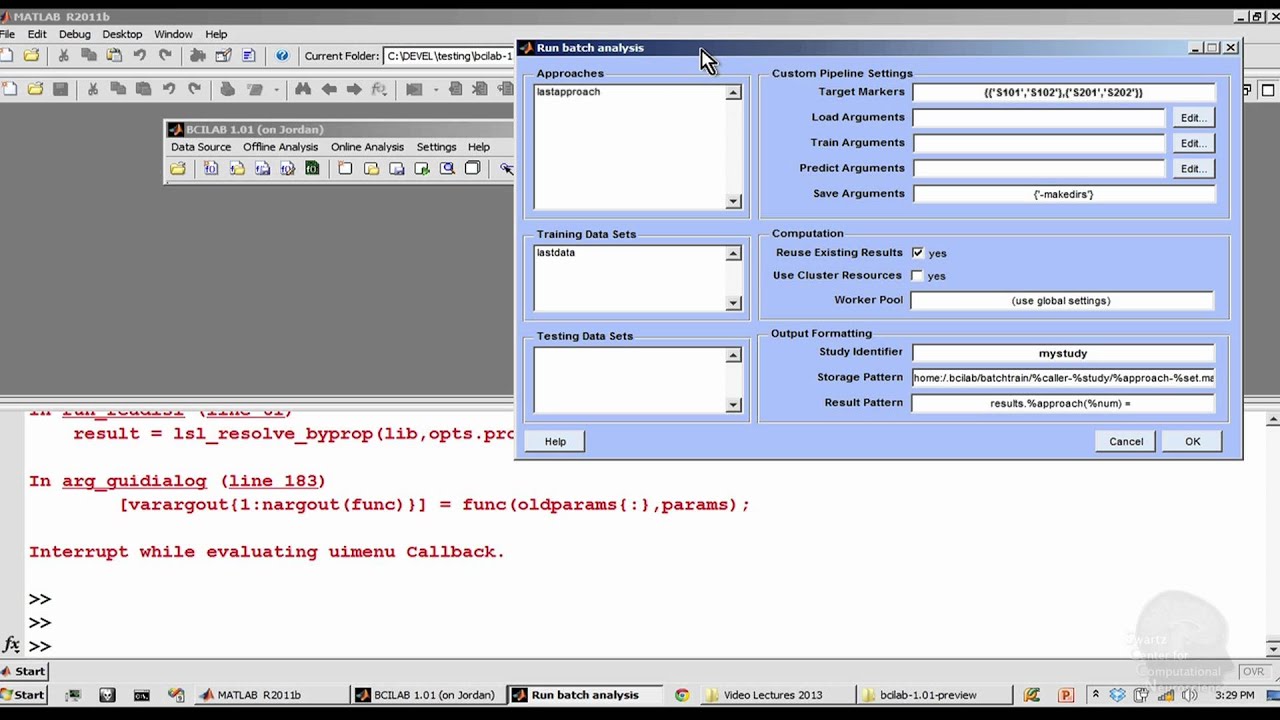Click the volume speaker icon in the system tray

click(x=1190, y=695)
